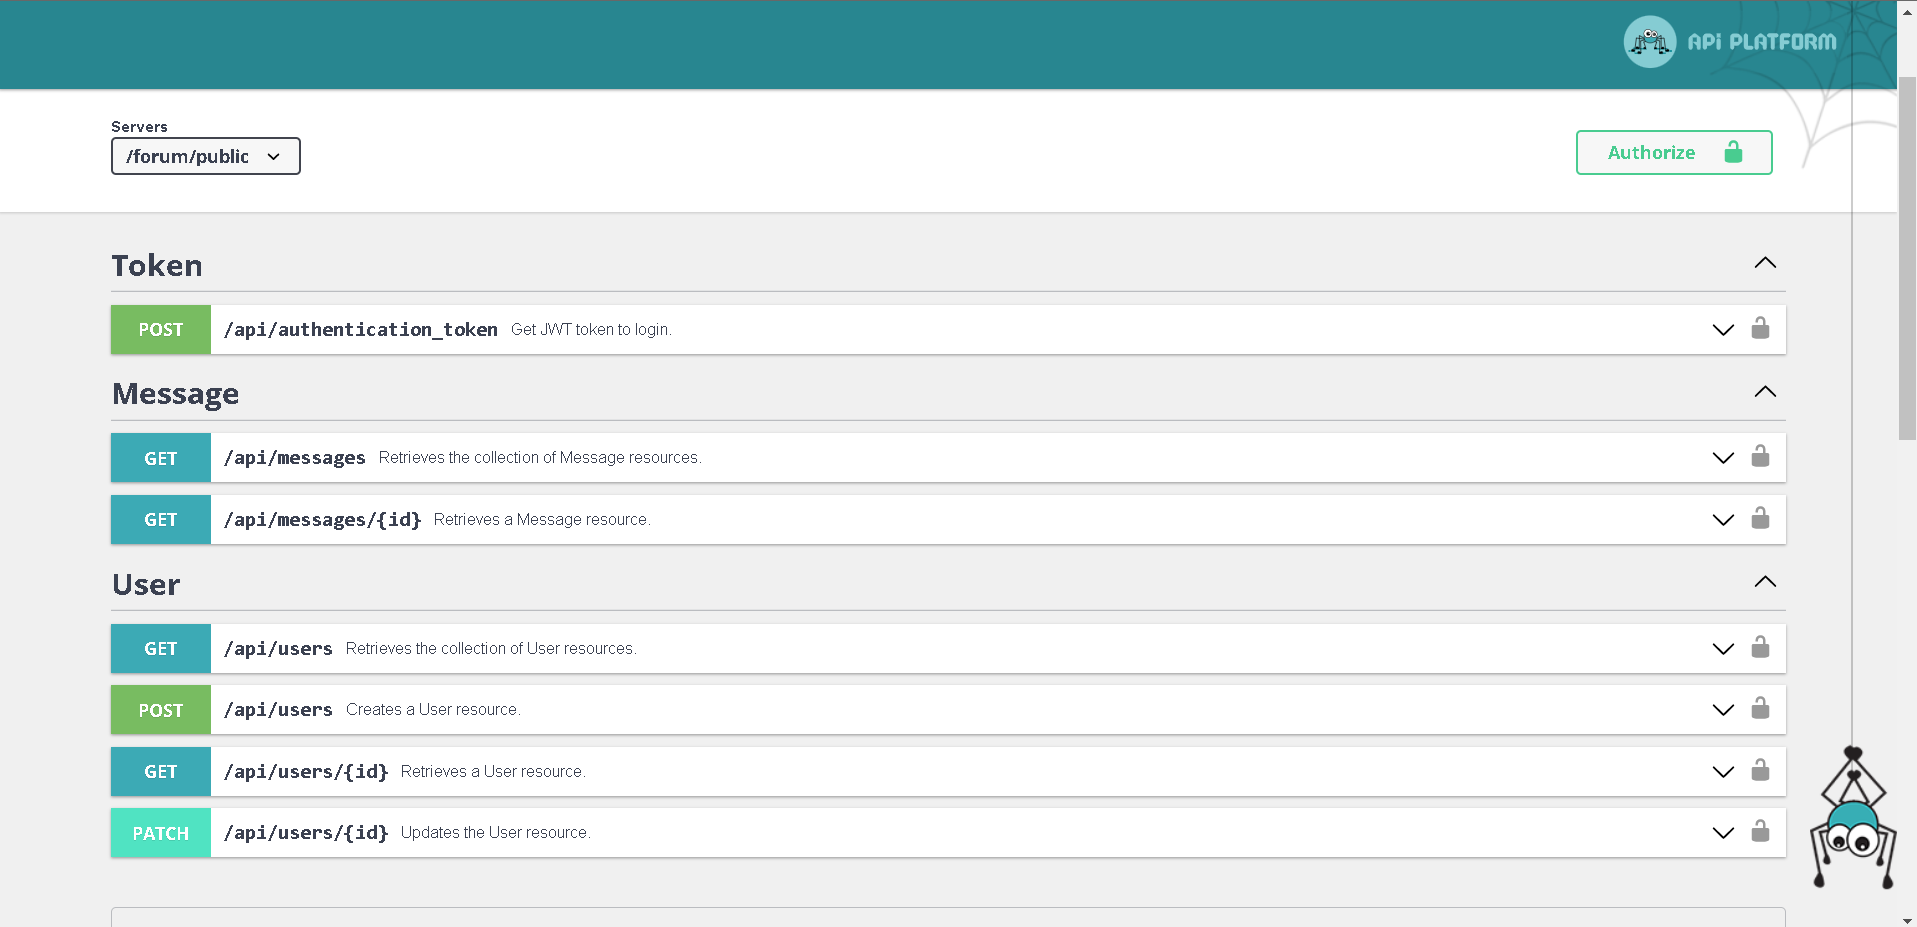Click the lock icon on GET /api/messages/{id}
This screenshot has width=1917, height=927.
point(1761,519)
